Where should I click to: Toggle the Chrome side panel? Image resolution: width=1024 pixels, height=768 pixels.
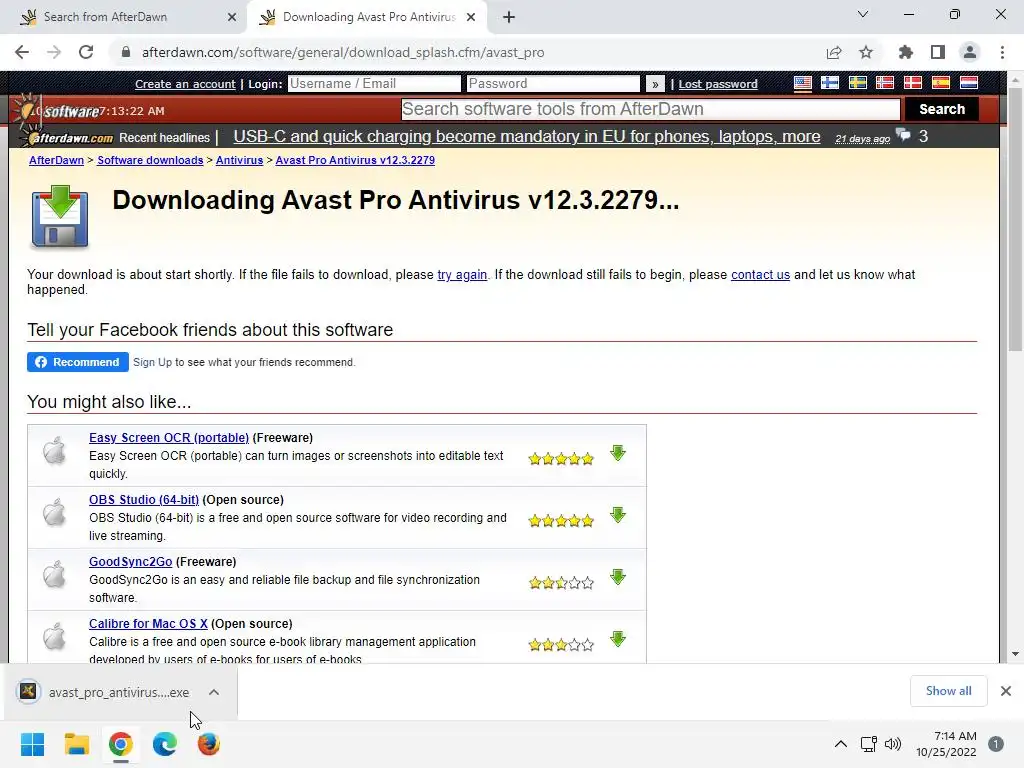(x=938, y=52)
